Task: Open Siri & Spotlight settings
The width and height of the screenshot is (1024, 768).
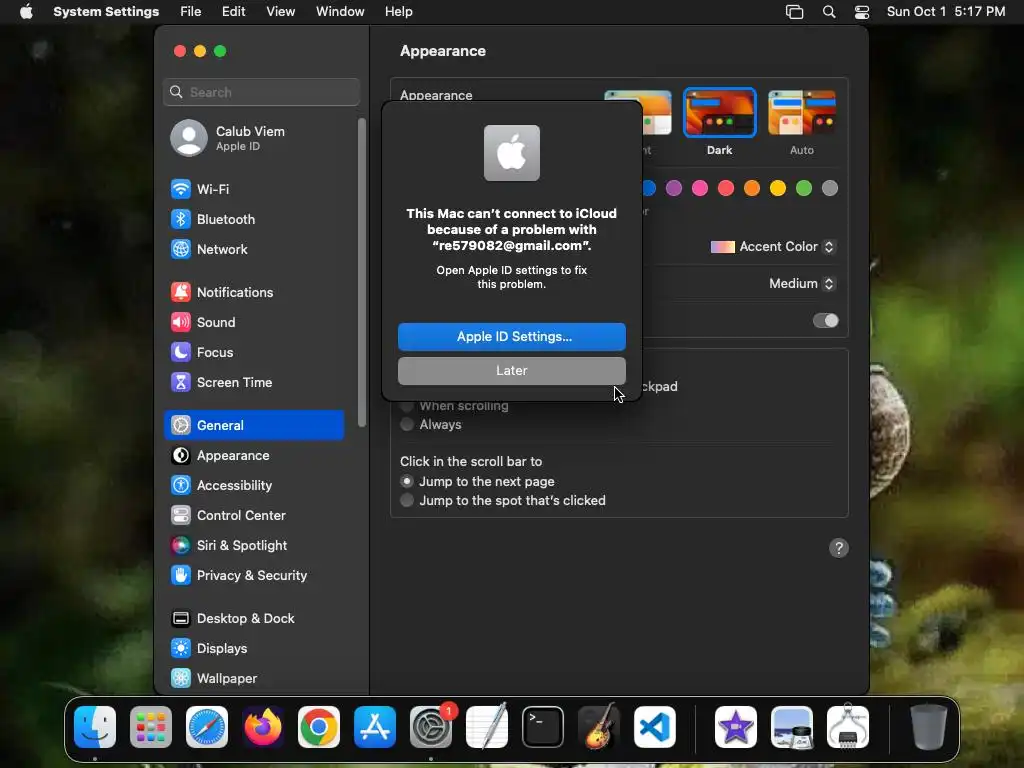Action: (253, 546)
